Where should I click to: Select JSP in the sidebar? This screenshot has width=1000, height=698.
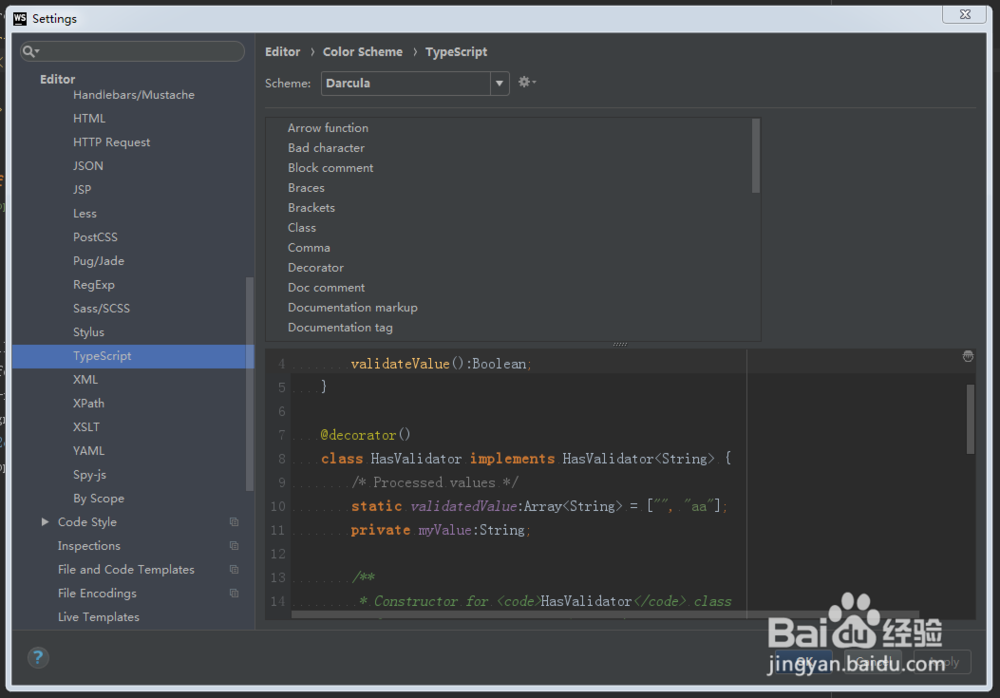tap(82, 189)
